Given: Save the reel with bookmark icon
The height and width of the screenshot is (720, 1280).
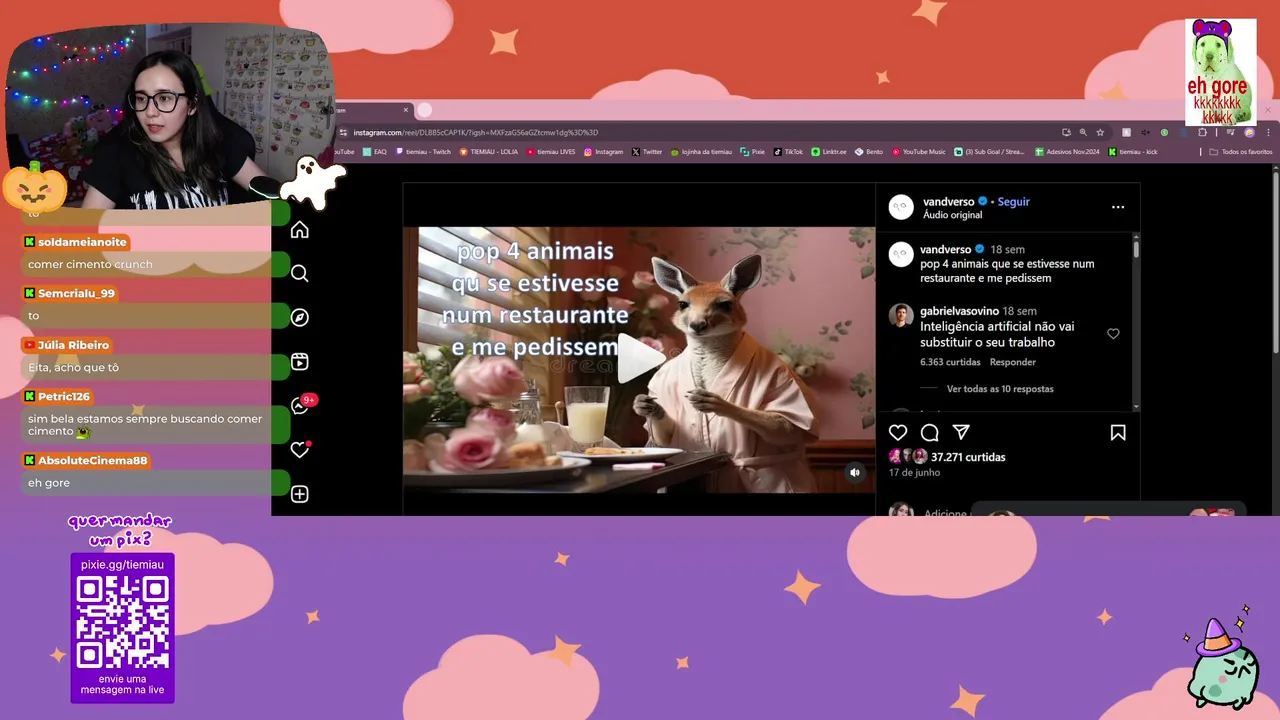Looking at the screenshot, I should click(x=1118, y=432).
